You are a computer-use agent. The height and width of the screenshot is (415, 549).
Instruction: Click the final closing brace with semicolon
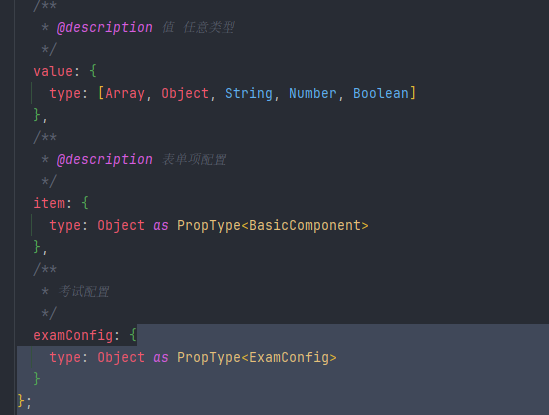pyautogui.click(x=24, y=401)
